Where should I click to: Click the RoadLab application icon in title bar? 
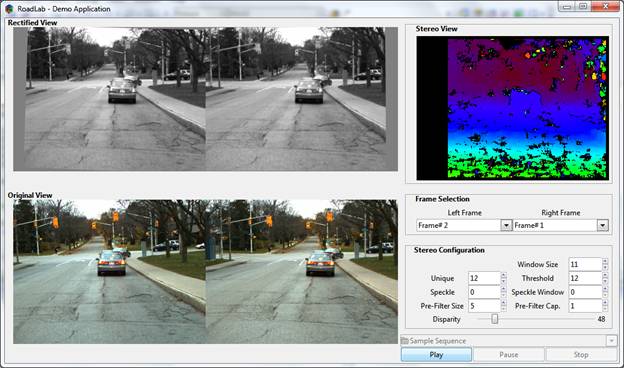pos(9,8)
